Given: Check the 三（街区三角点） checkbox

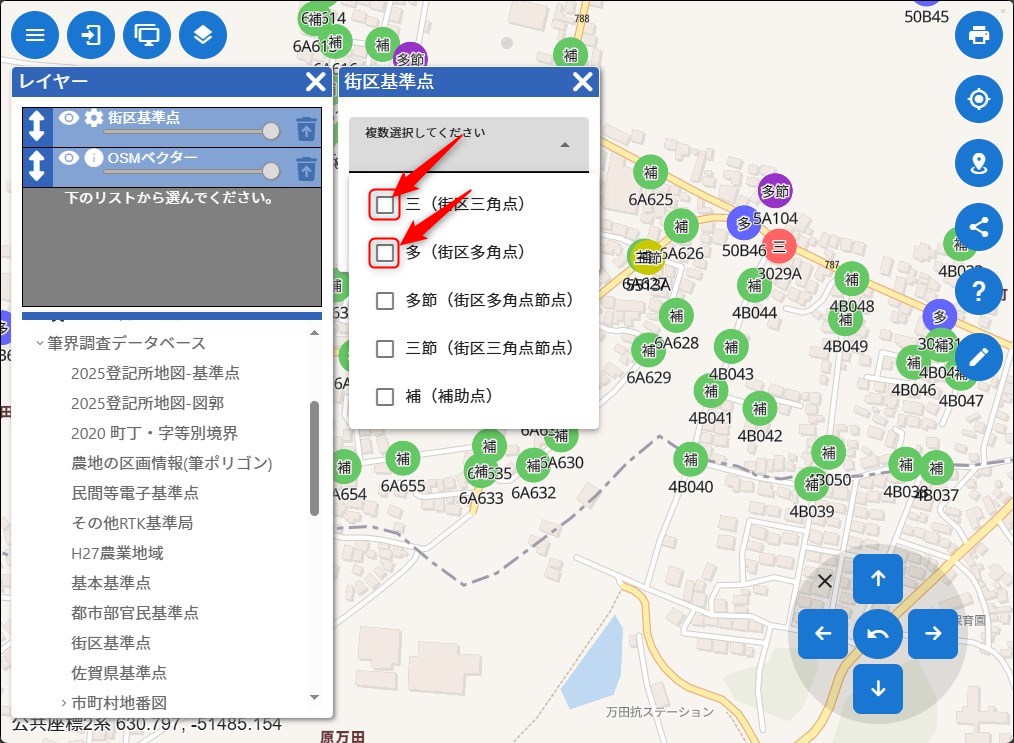Looking at the screenshot, I should coord(385,204).
